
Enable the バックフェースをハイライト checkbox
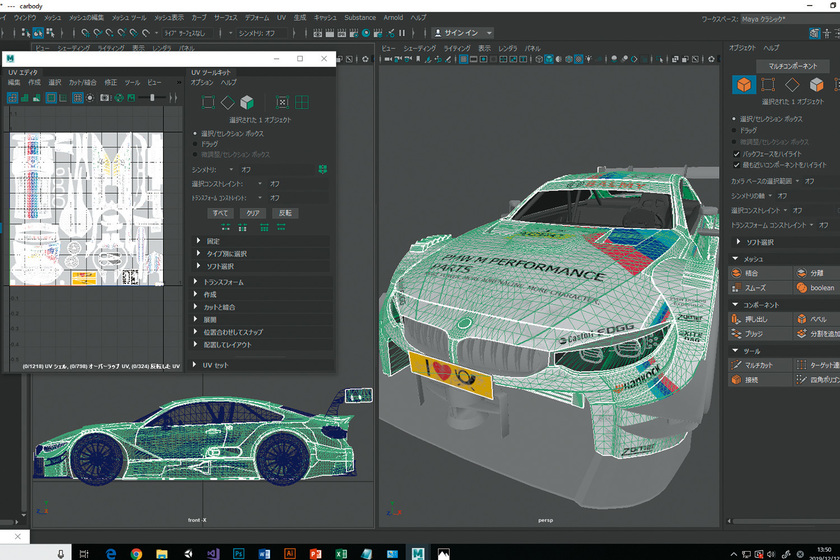pos(737,154)
